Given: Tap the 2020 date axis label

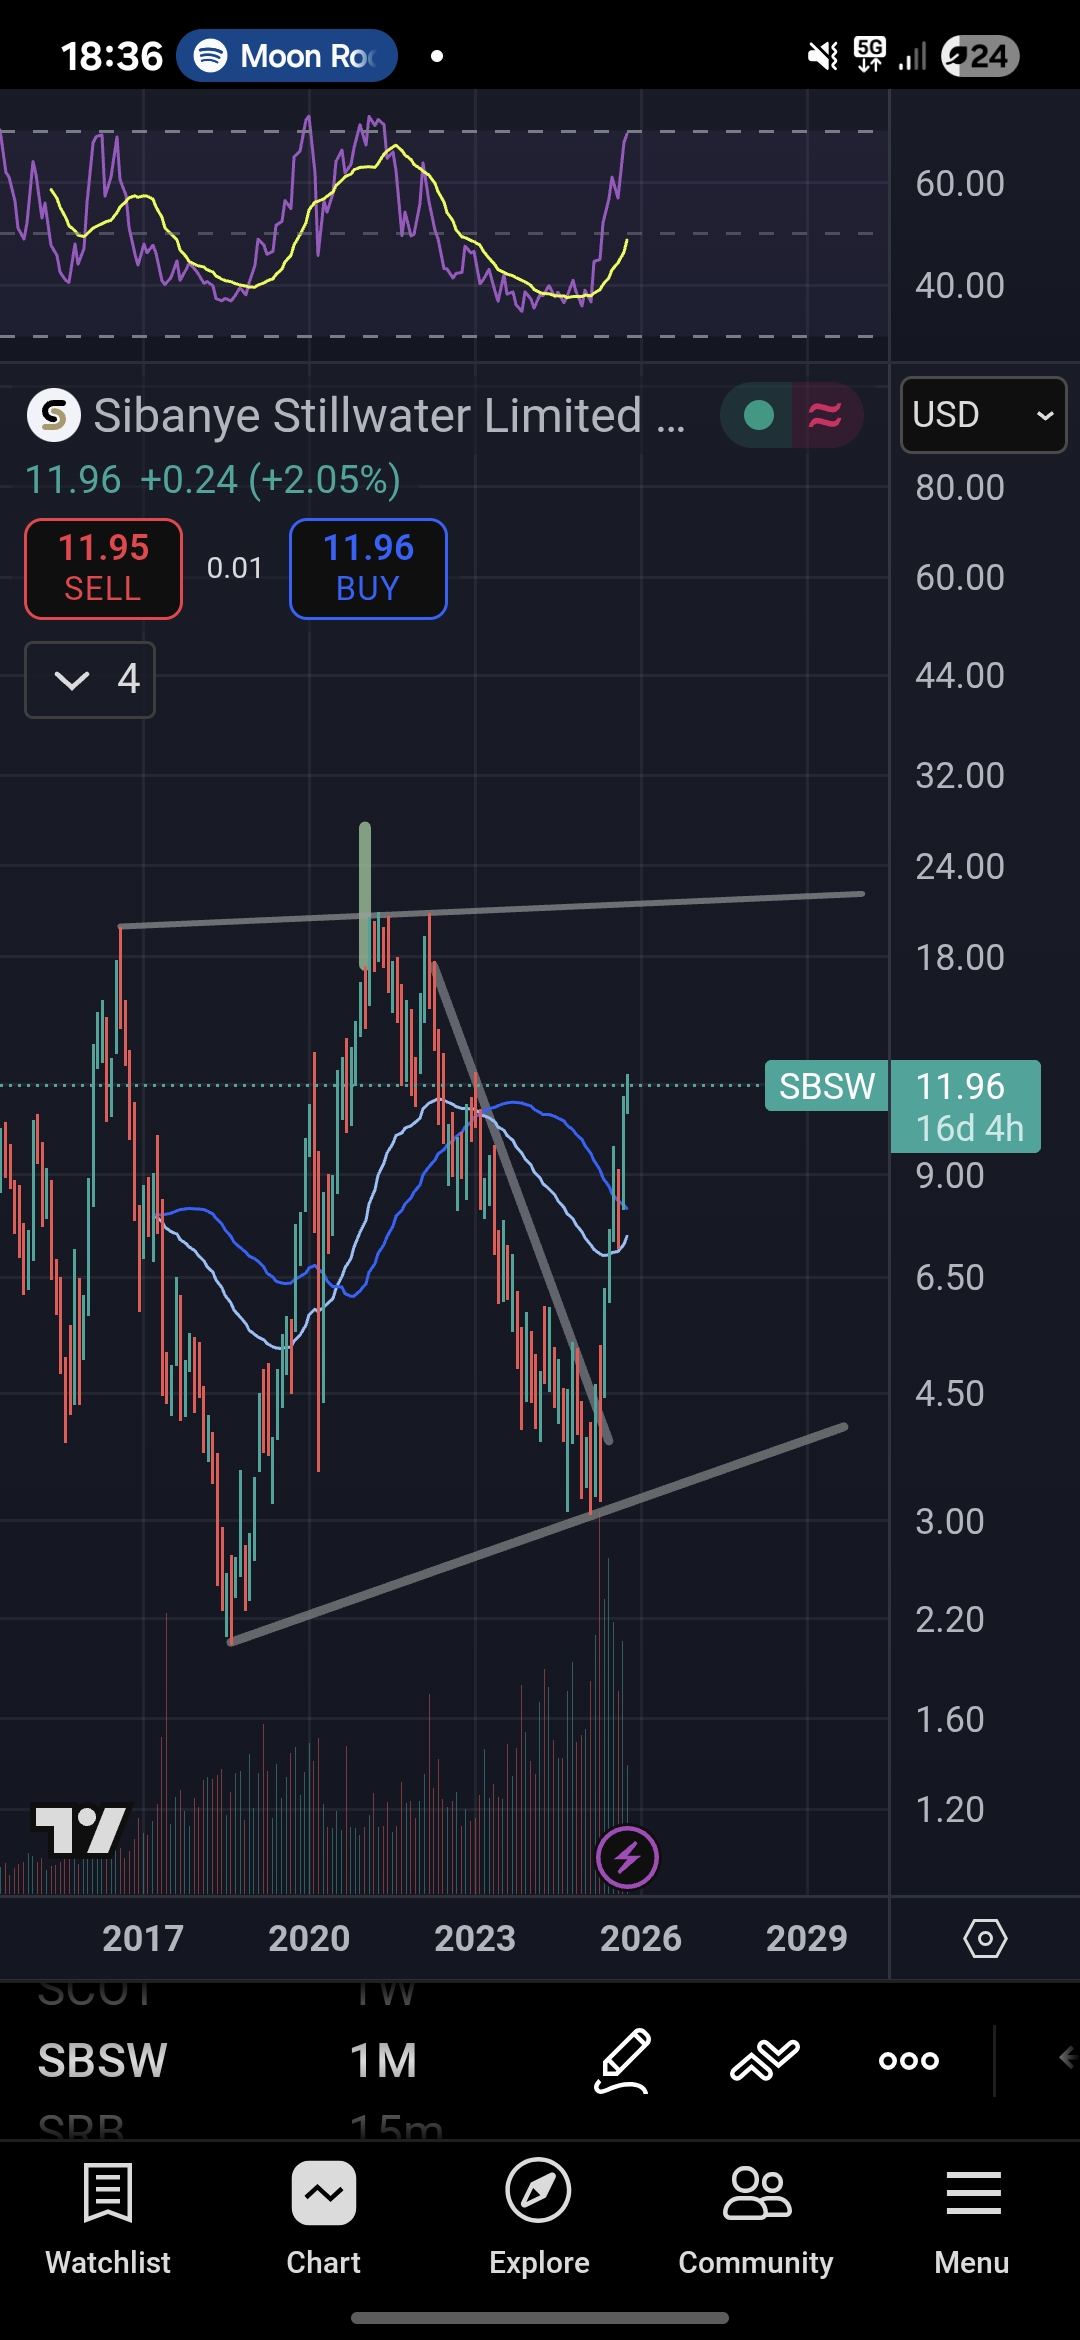Looking at the screenshot, I should click(x=309, y=1938).
